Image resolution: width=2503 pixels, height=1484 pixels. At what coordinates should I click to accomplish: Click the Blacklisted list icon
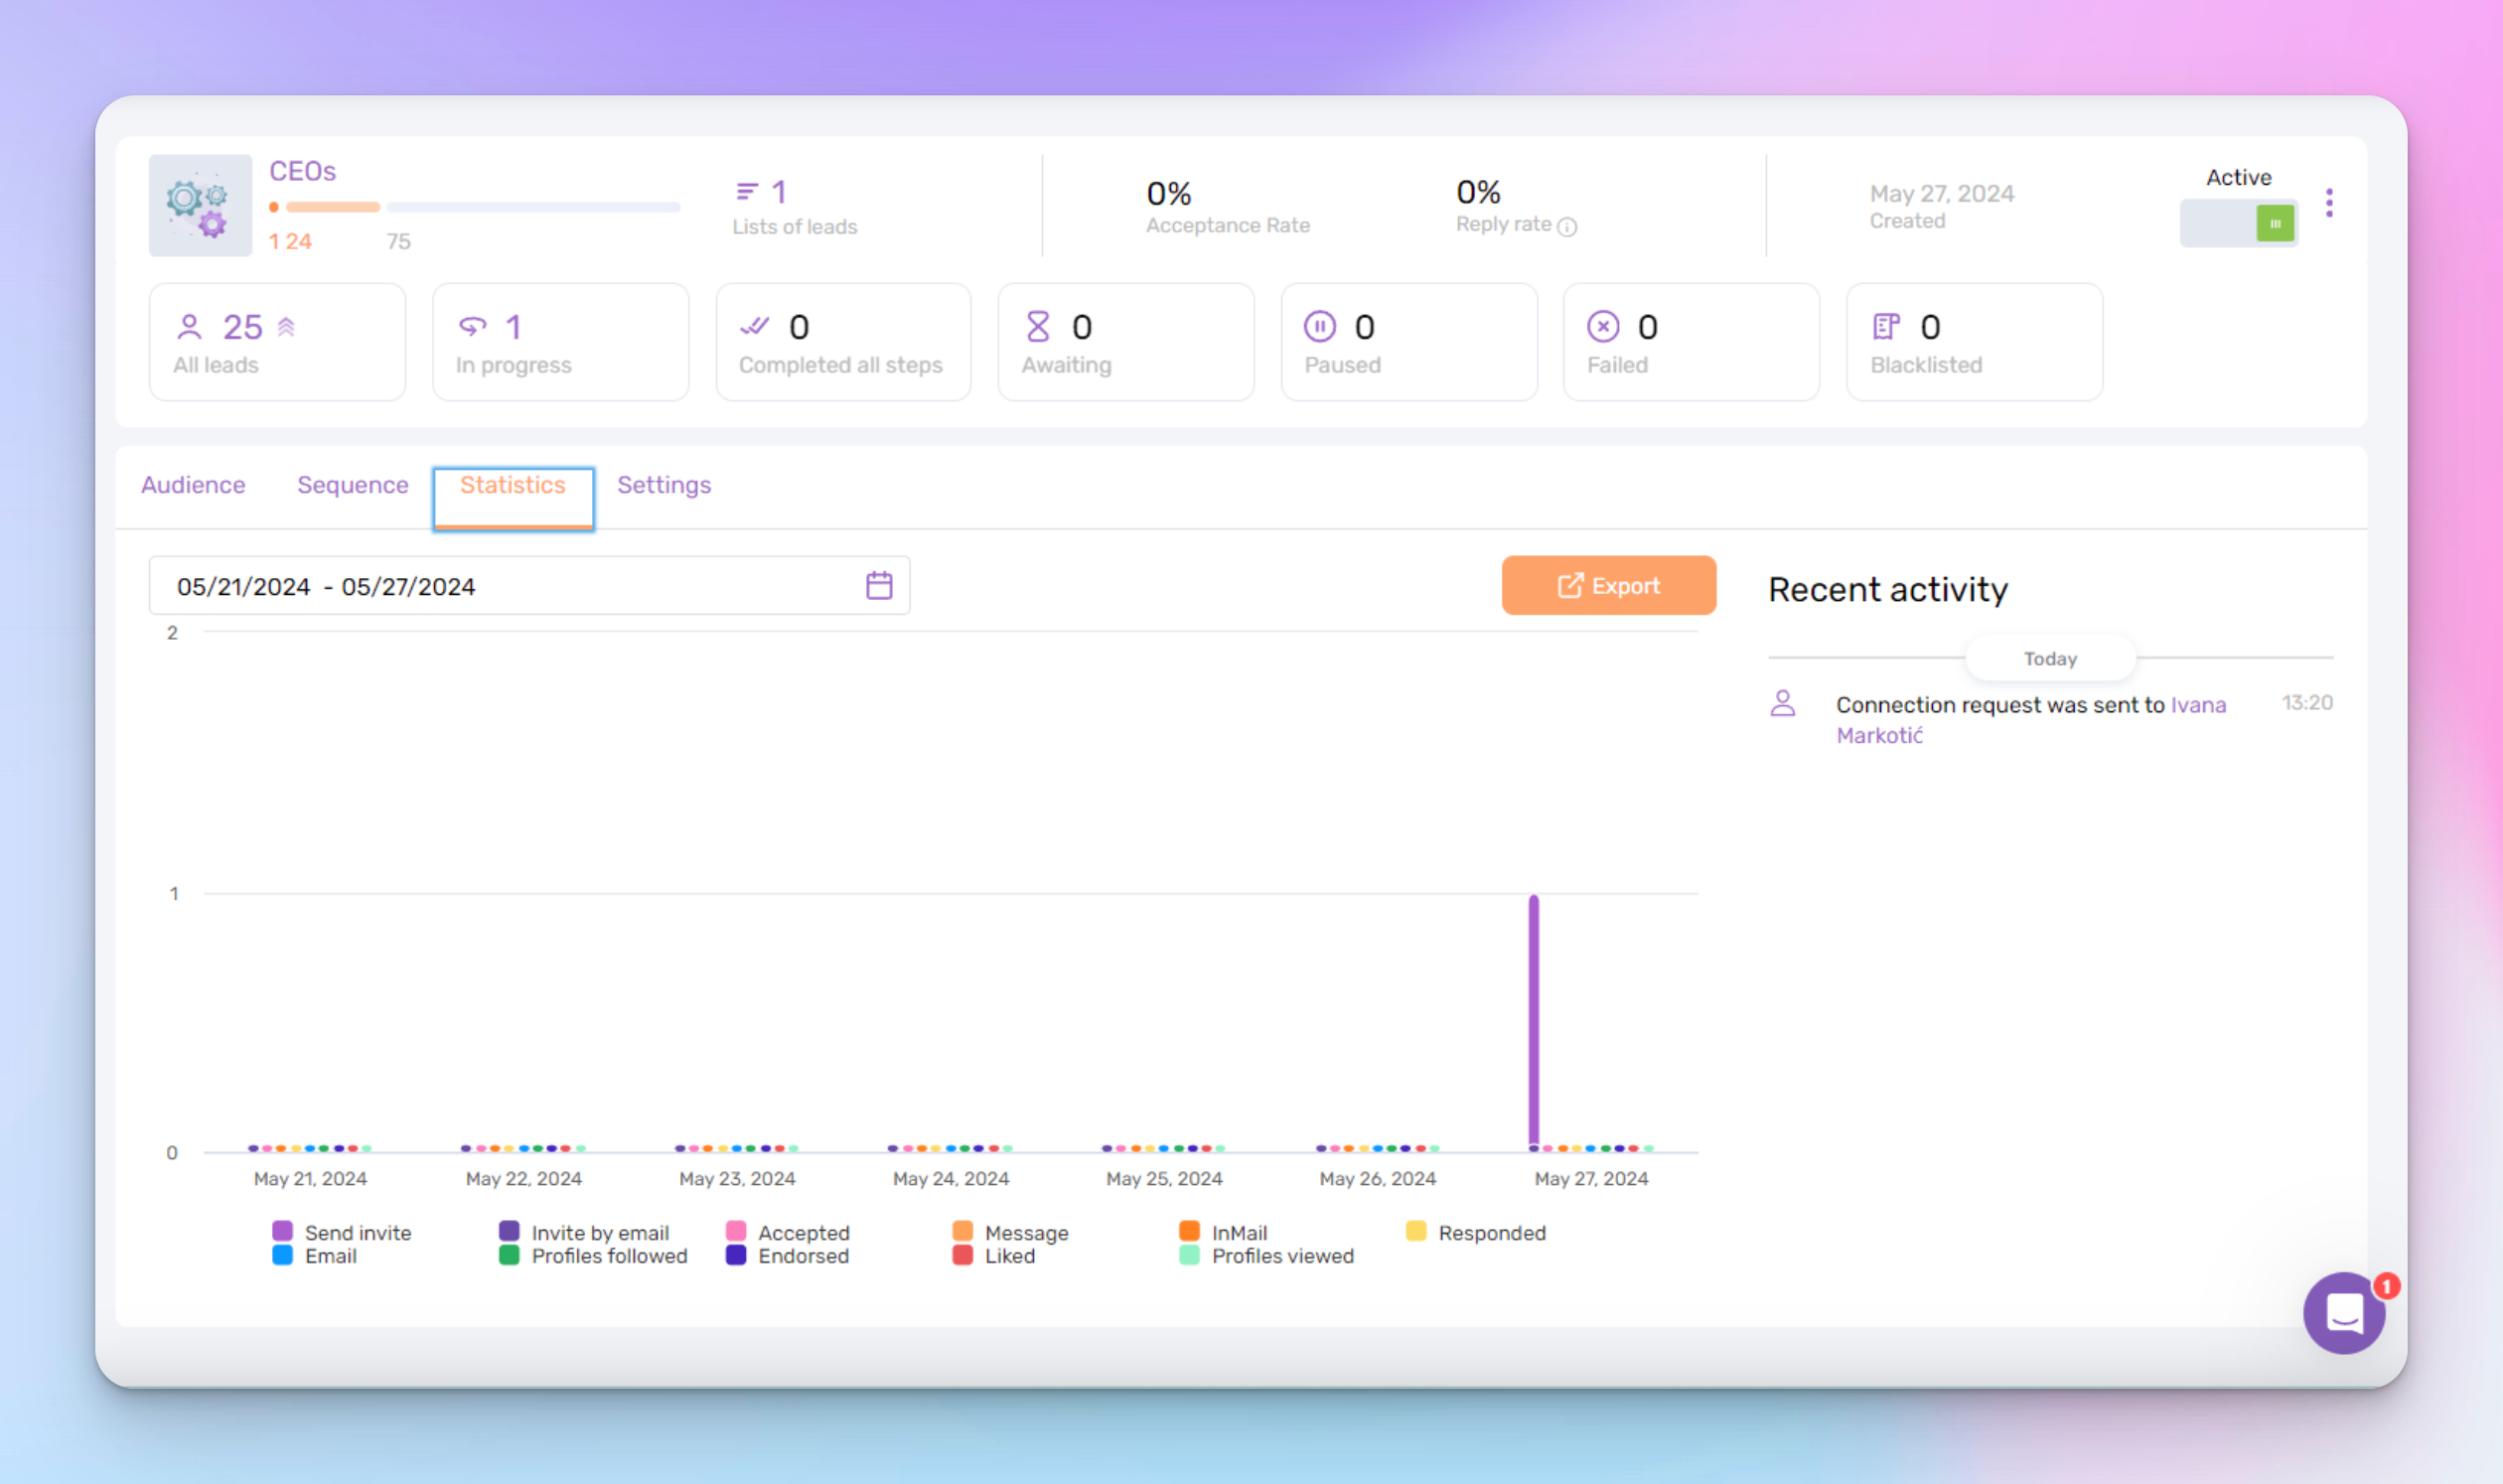coord(1885,327)
